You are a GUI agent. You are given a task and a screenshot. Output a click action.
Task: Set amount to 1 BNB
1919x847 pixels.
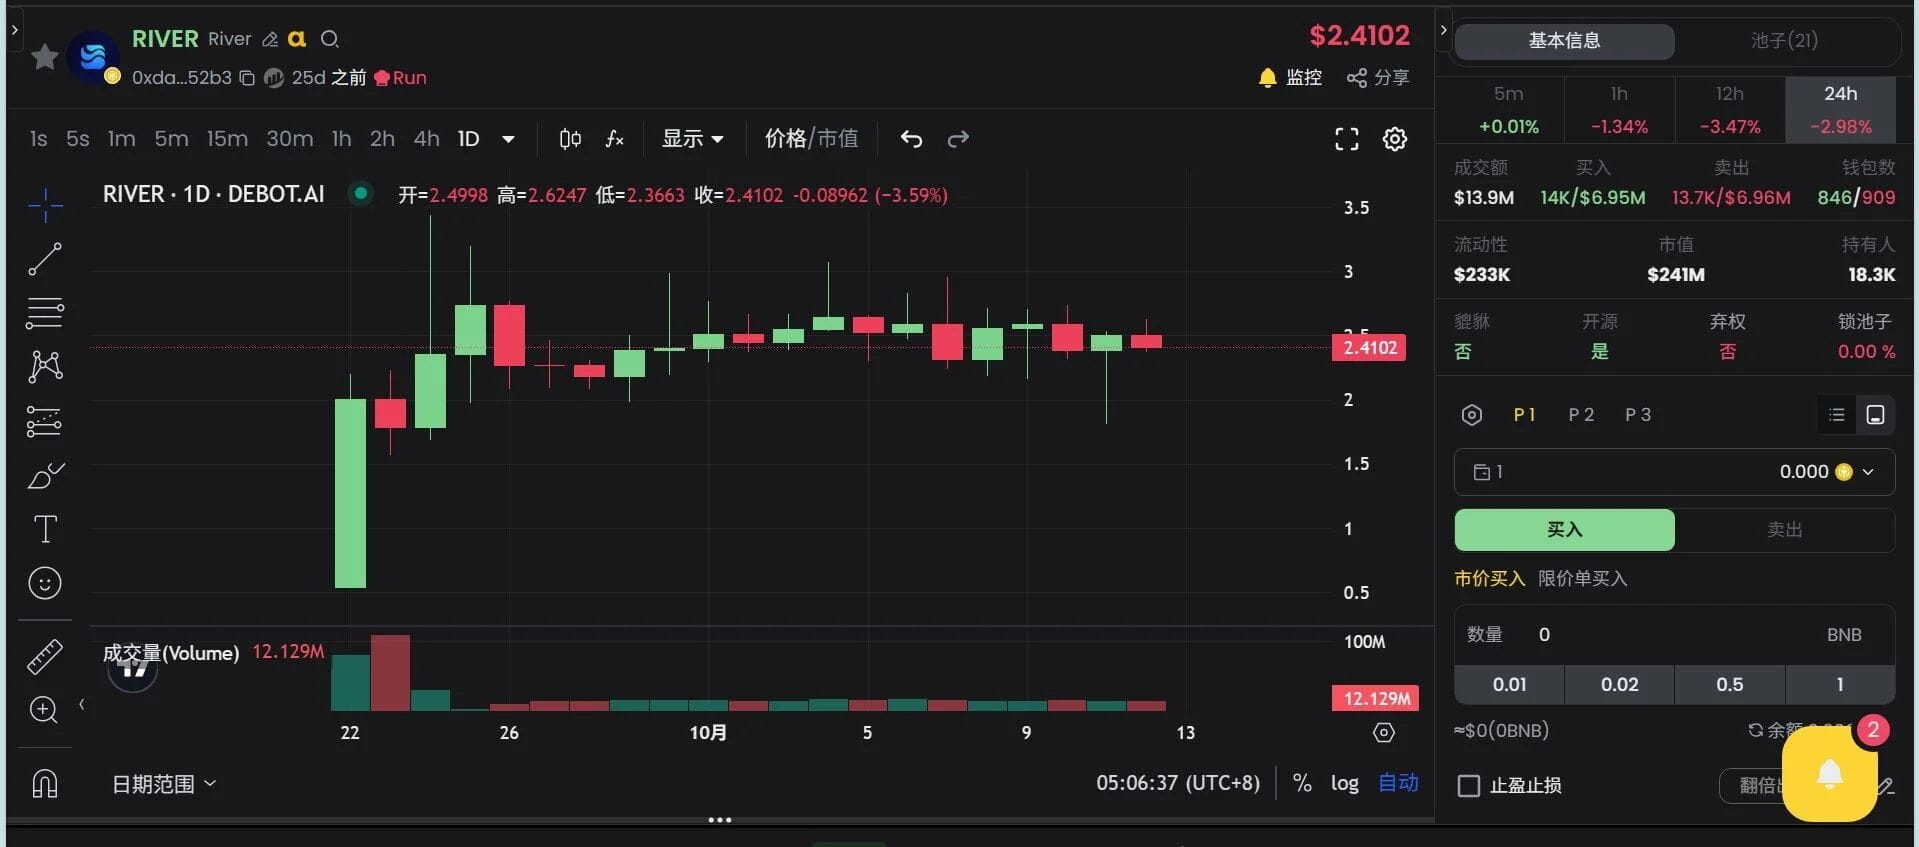pos(1840,685)
